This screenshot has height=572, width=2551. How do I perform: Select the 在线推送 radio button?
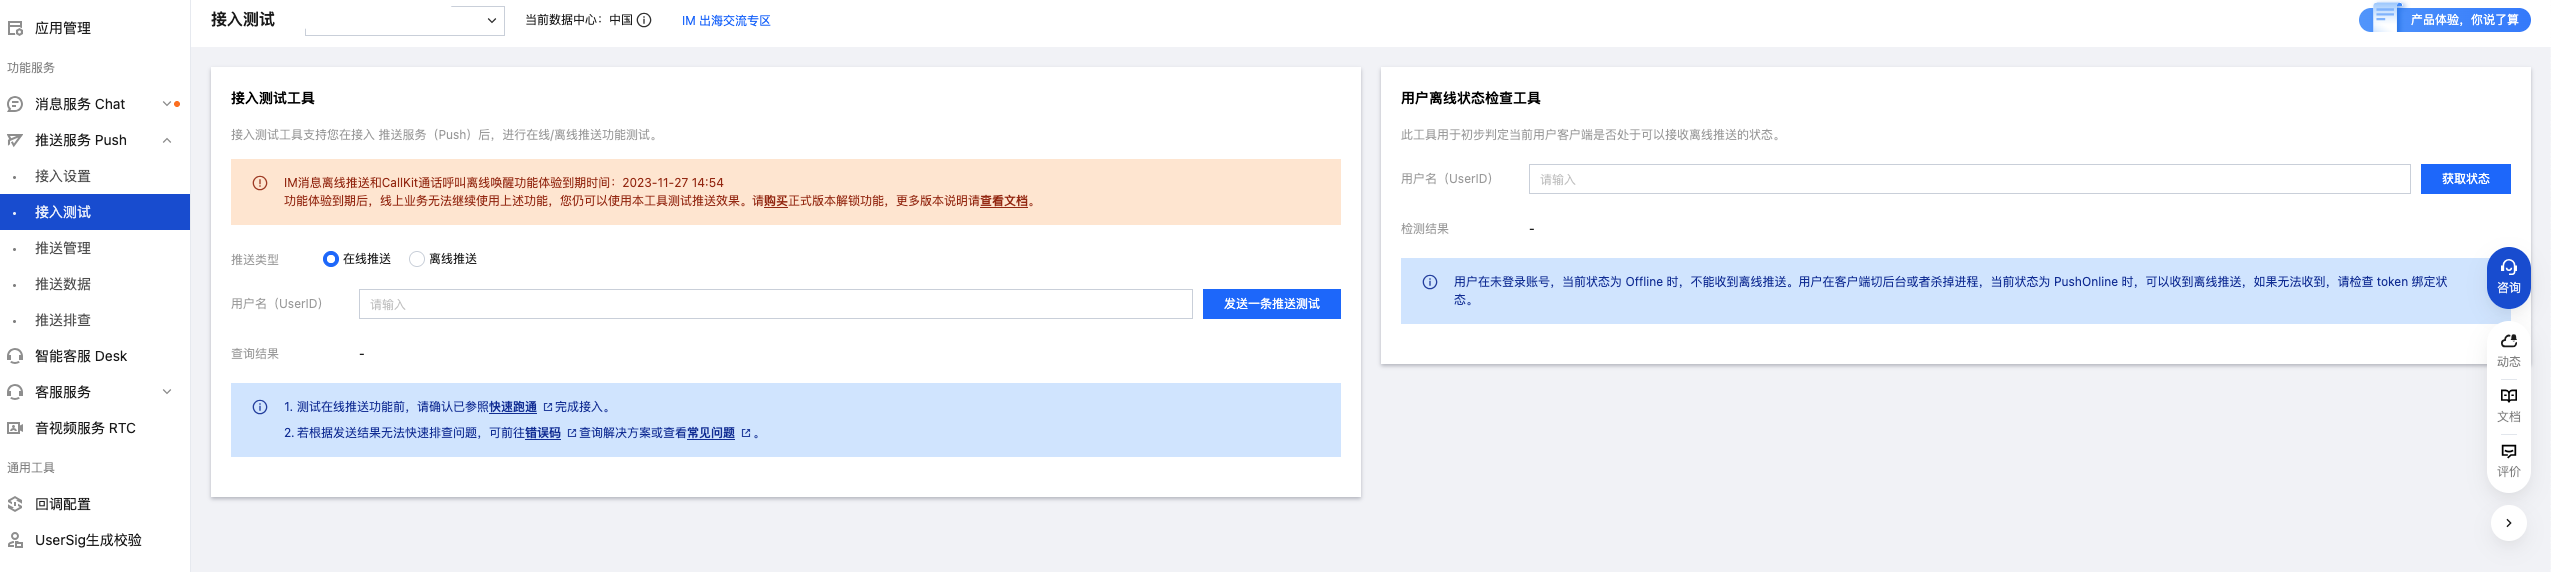click(331, 259)
